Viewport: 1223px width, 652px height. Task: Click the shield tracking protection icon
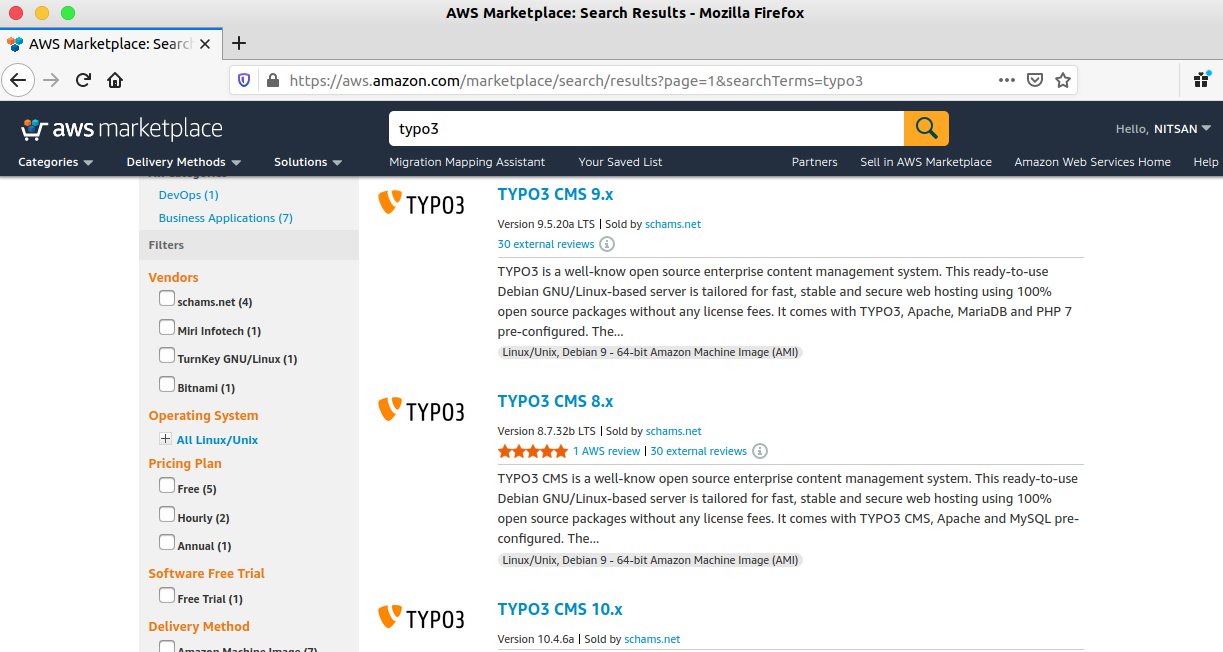point(243,80)
